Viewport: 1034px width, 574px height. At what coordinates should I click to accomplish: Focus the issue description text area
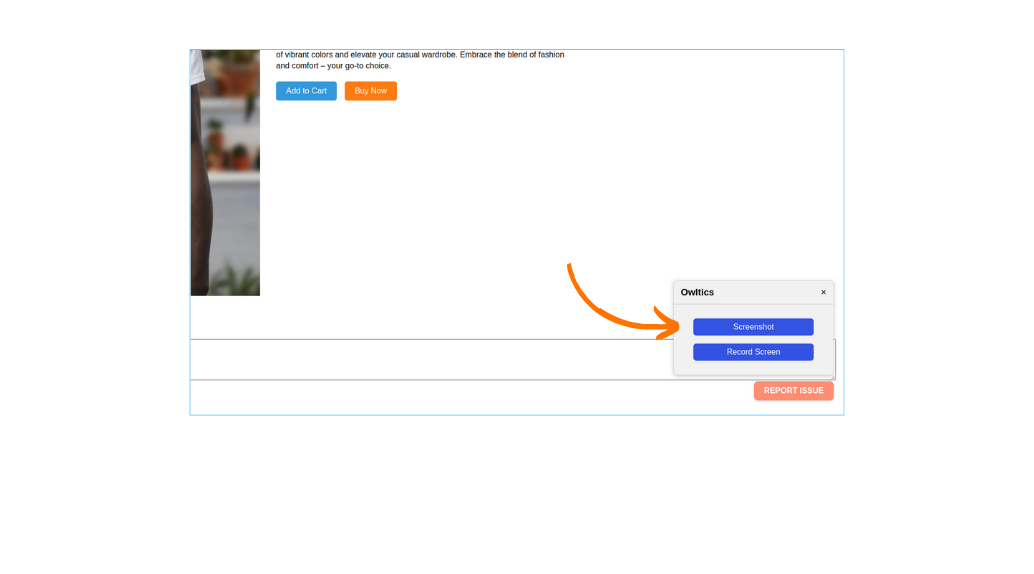(x=430, y=360)
